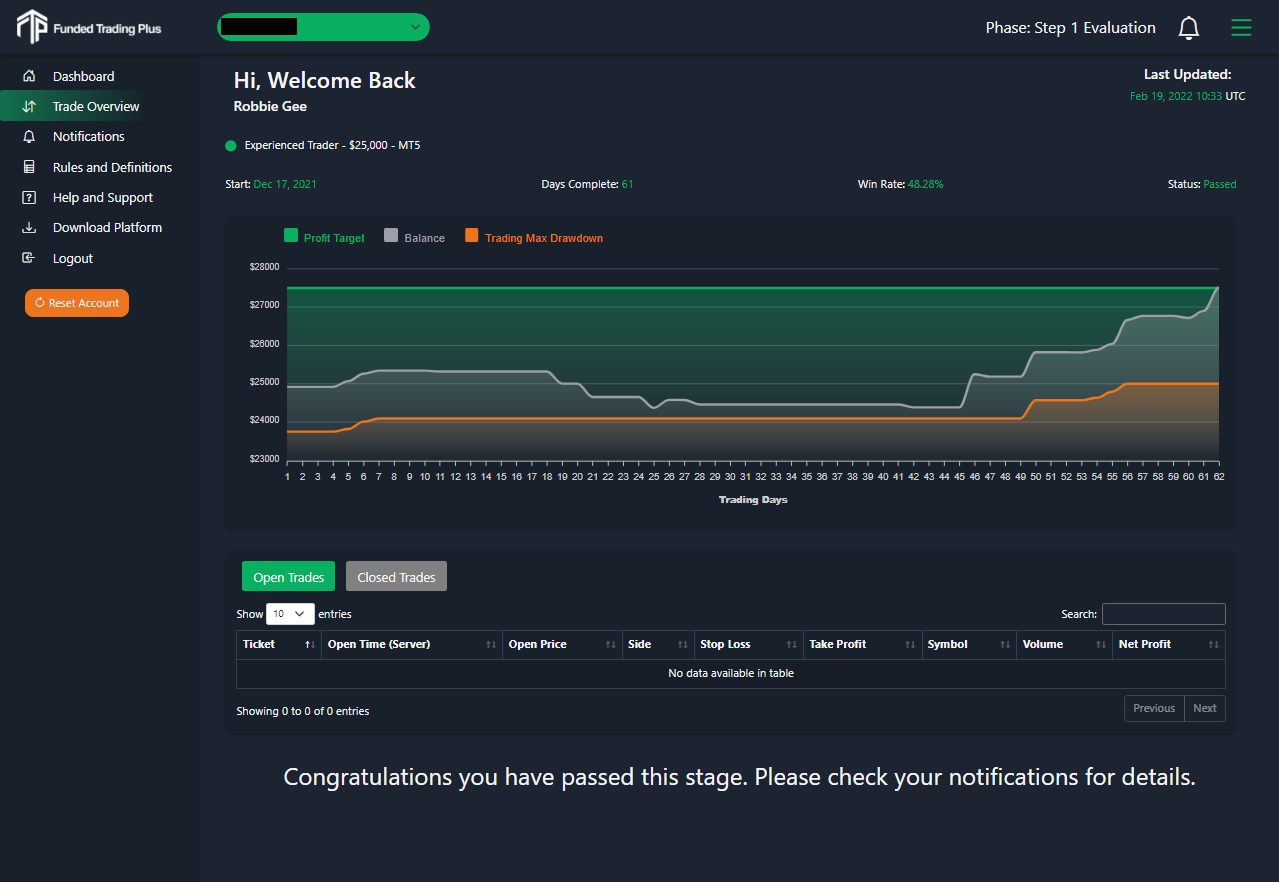Click the Next pagination button

[x=1205, y=708]
